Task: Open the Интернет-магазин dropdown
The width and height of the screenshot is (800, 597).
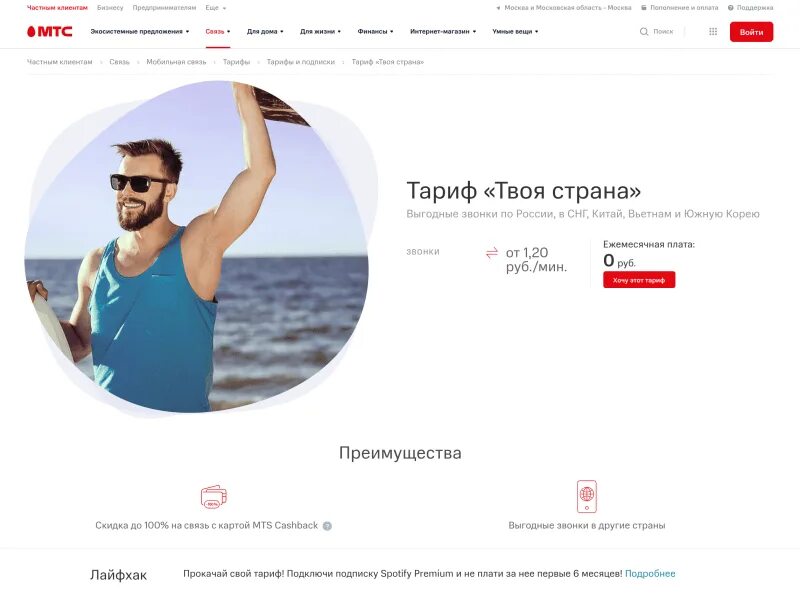Action: click(x=443, y=32)
